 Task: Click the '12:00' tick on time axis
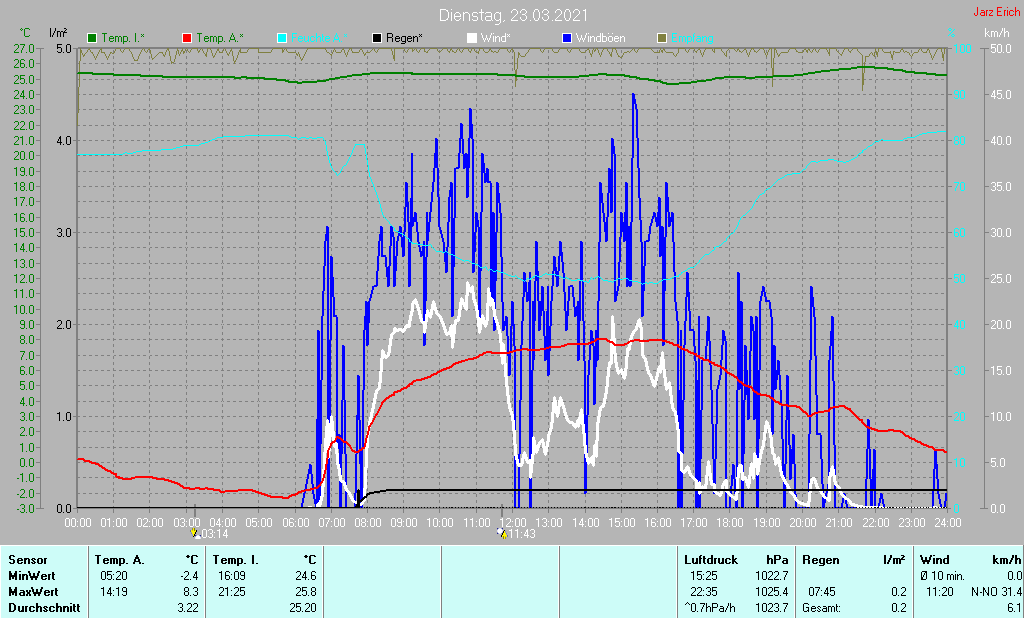513,523
